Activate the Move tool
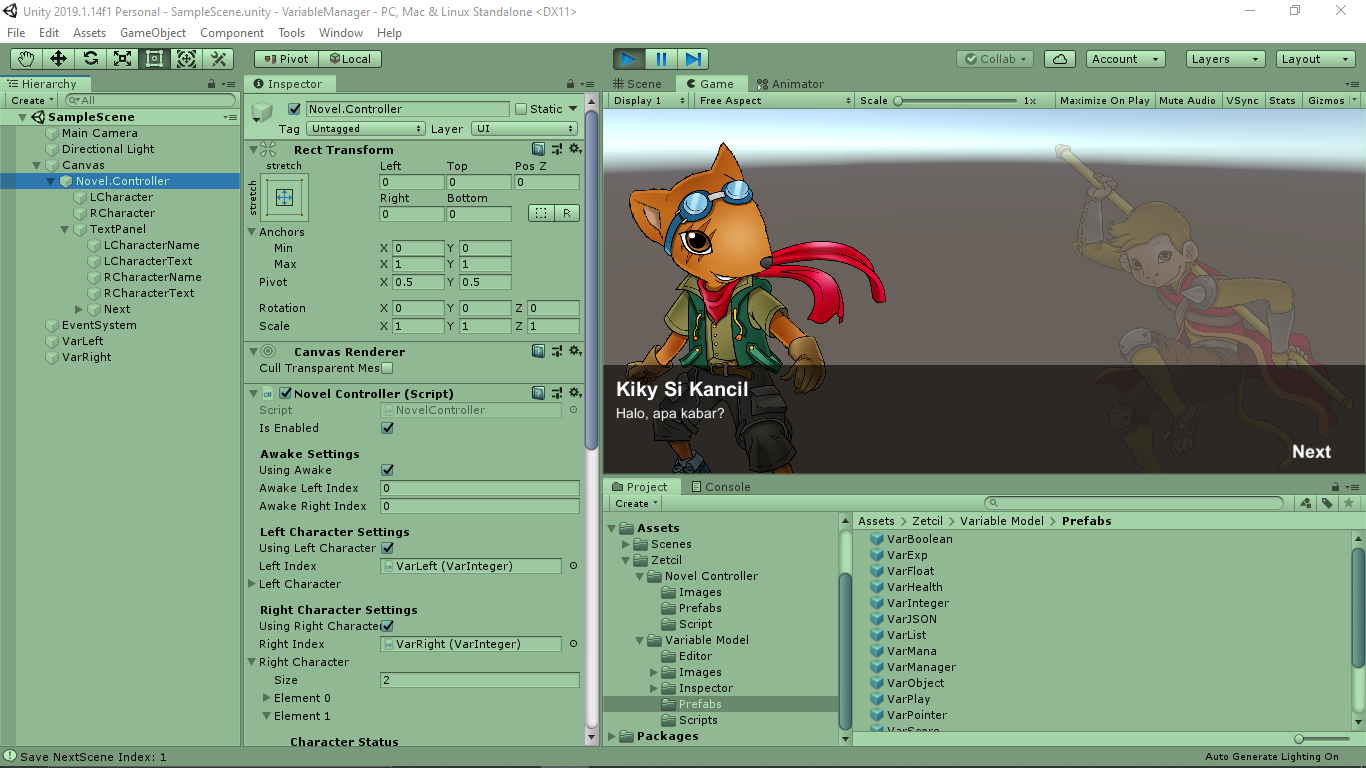1366x768 pixels. (57, 58)
